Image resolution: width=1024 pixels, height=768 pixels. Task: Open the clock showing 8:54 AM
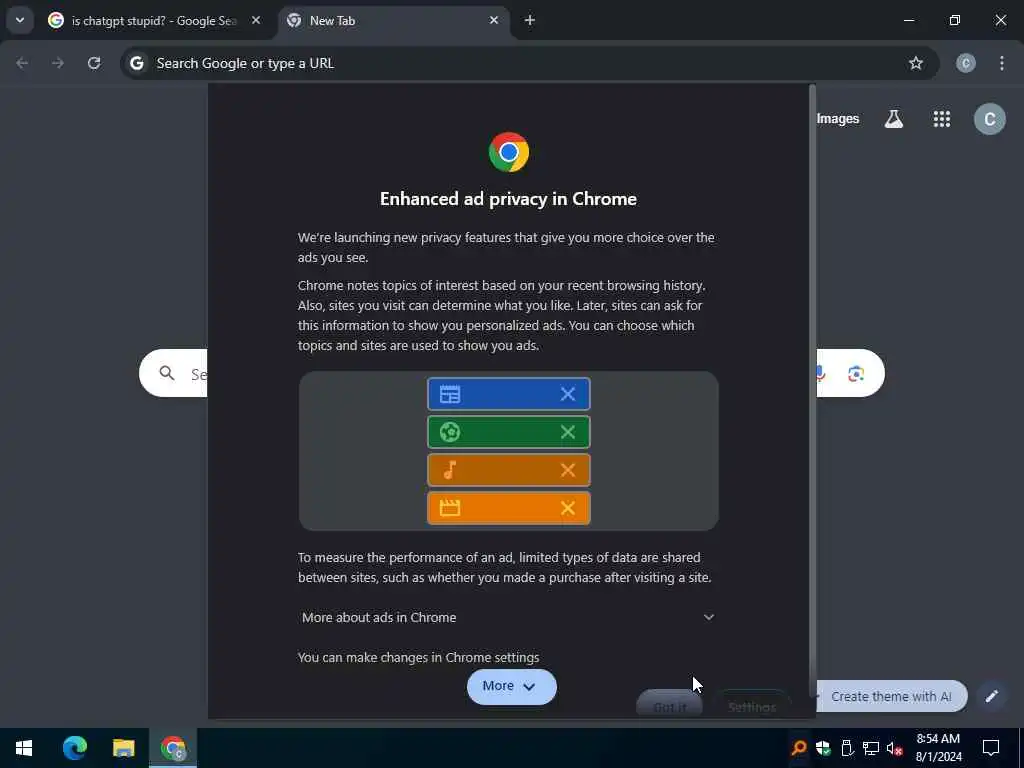[x=938, y=748]
